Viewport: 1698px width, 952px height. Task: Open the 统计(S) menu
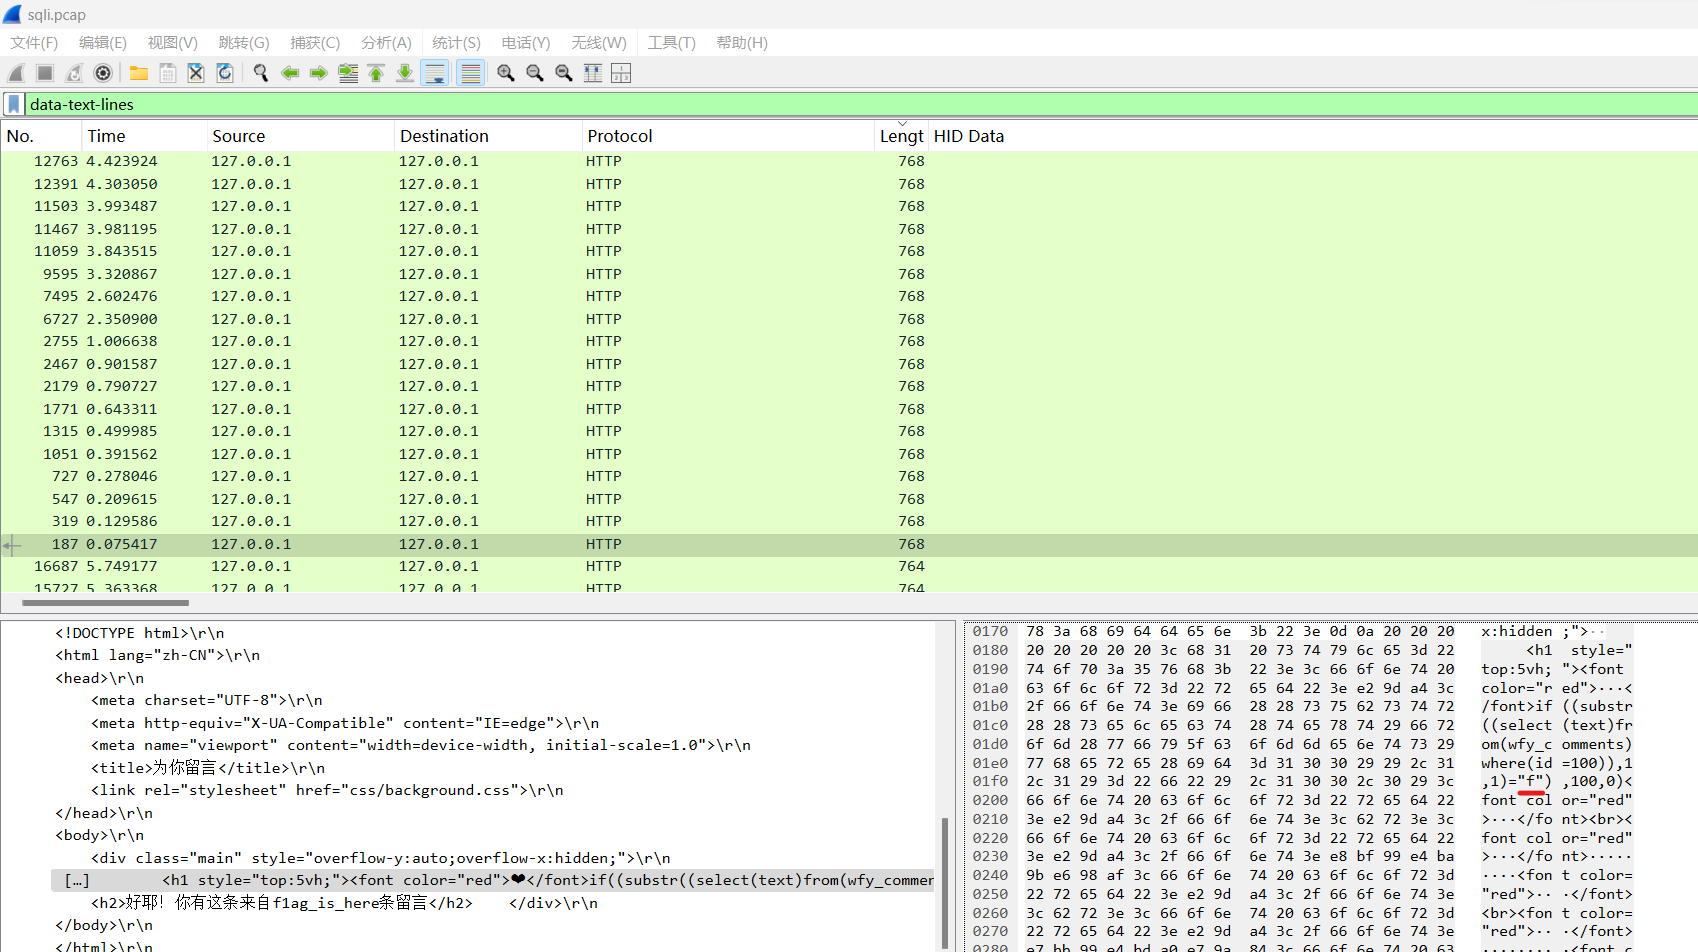coord(456,43)
